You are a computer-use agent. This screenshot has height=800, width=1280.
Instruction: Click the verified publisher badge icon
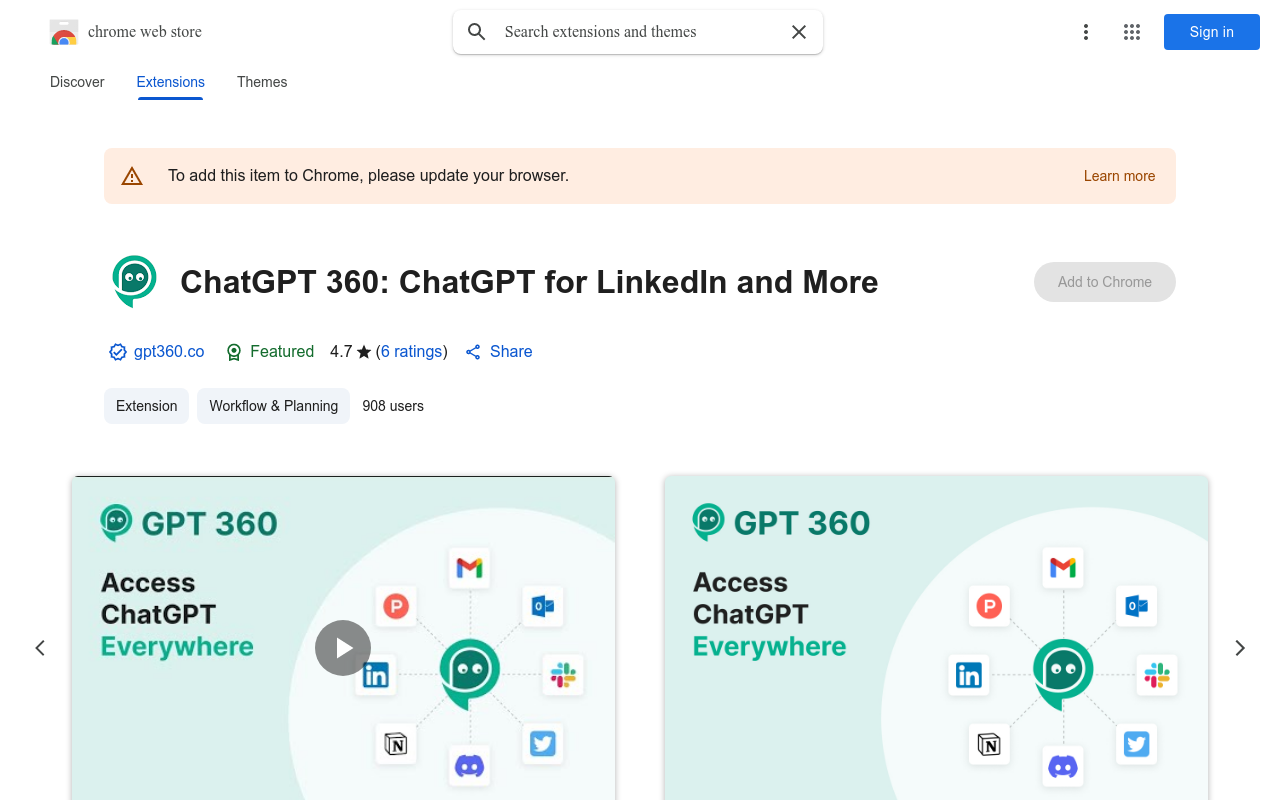tap(118, 352)
